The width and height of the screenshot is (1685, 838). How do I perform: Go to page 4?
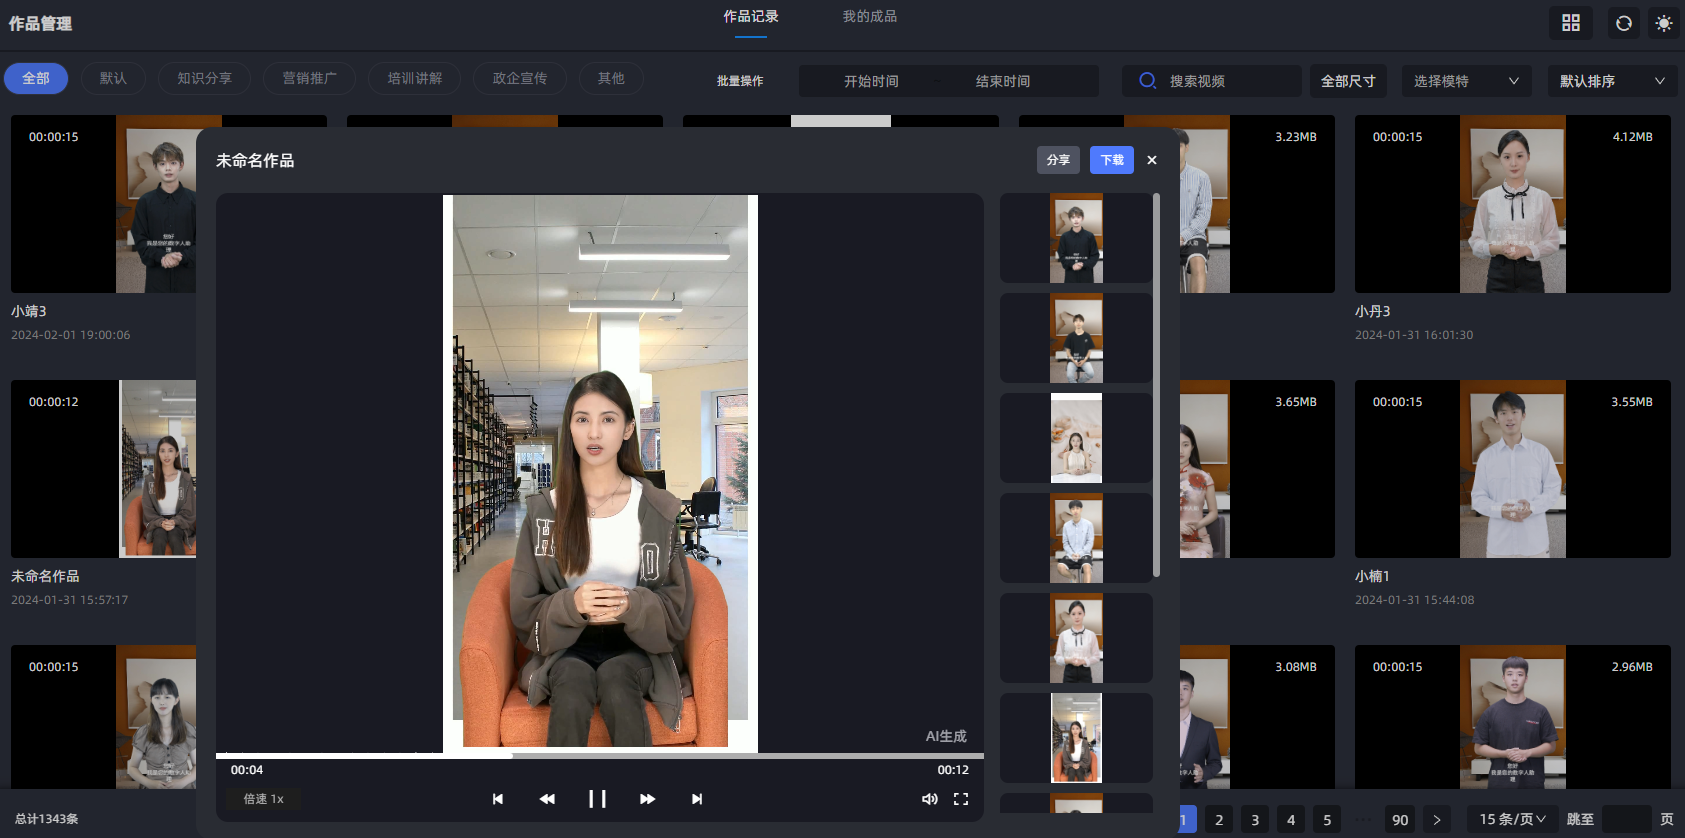[x=1291, y=820]
